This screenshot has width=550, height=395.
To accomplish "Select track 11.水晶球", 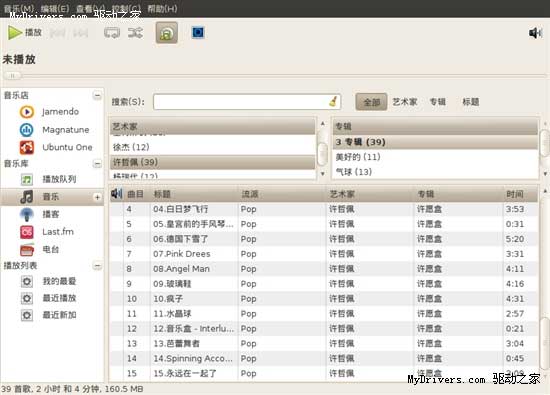I will click(324, 314).
